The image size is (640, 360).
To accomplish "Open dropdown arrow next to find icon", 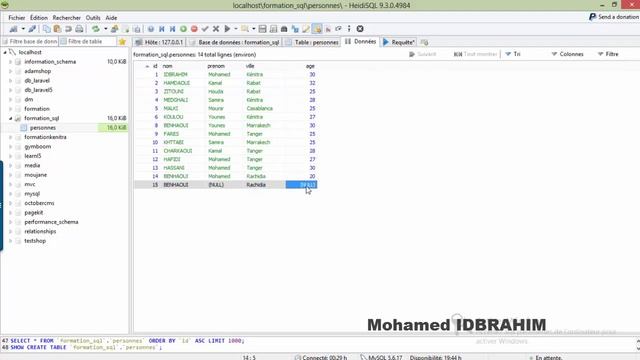I will (x=253, y=29).
